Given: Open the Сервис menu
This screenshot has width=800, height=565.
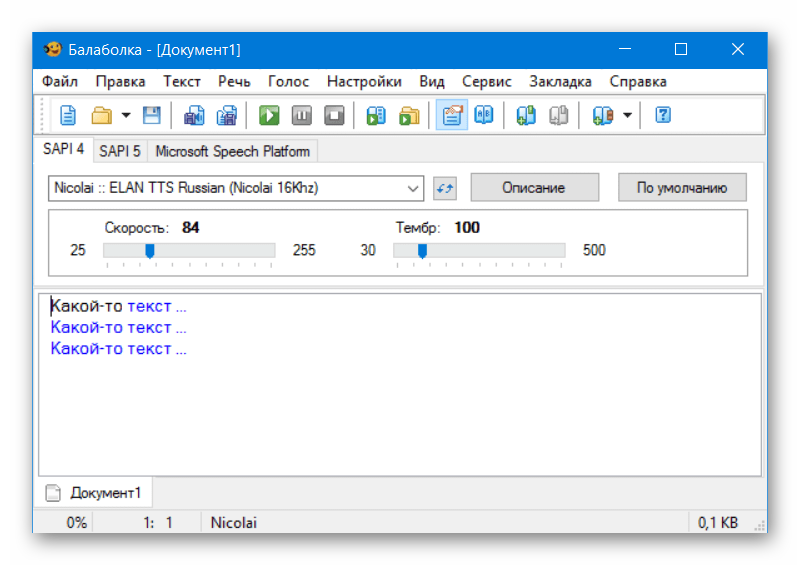Looking at the screenshot, I should coord(487,82).
